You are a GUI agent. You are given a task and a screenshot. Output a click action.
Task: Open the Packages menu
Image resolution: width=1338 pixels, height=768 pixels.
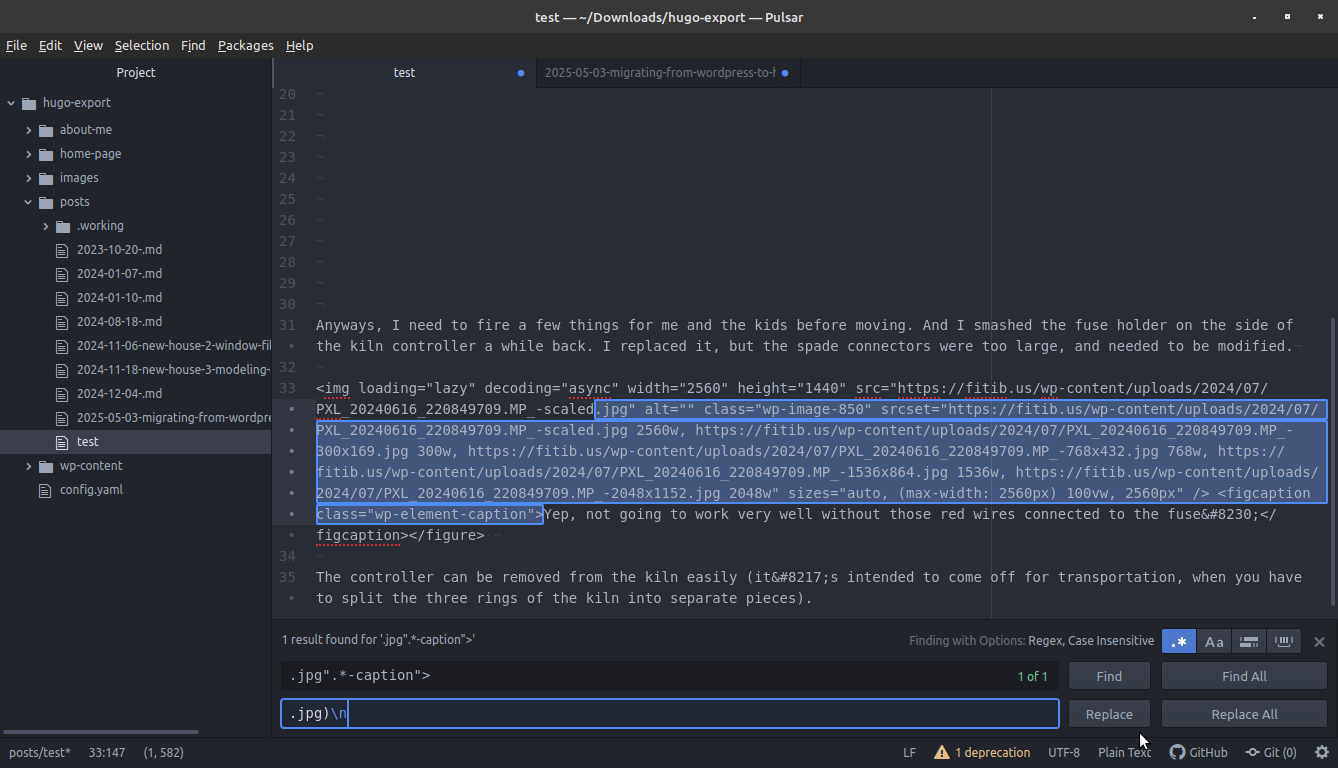pos(245,45)
